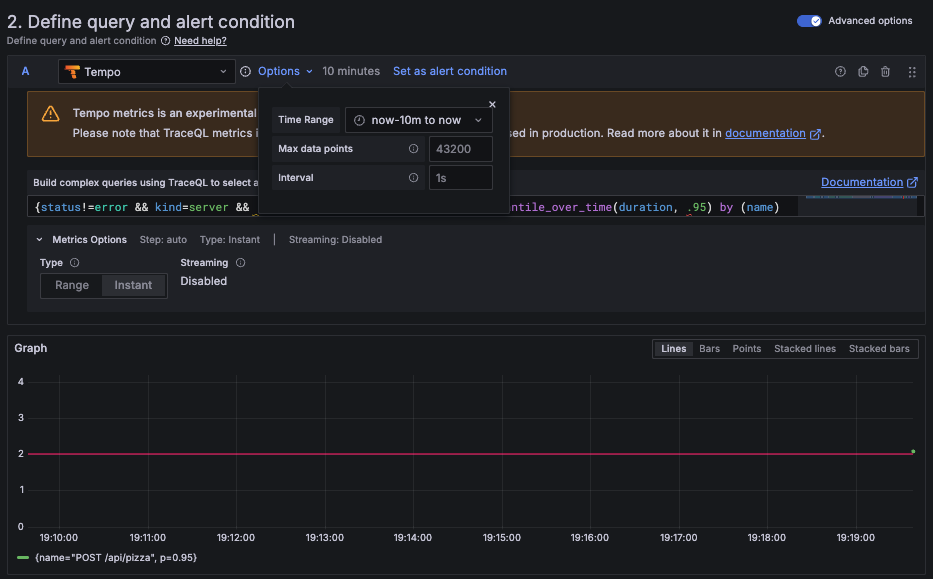933x579 pixels.
Task: Open the Tempo data source selector
Action: click(145, 71)
